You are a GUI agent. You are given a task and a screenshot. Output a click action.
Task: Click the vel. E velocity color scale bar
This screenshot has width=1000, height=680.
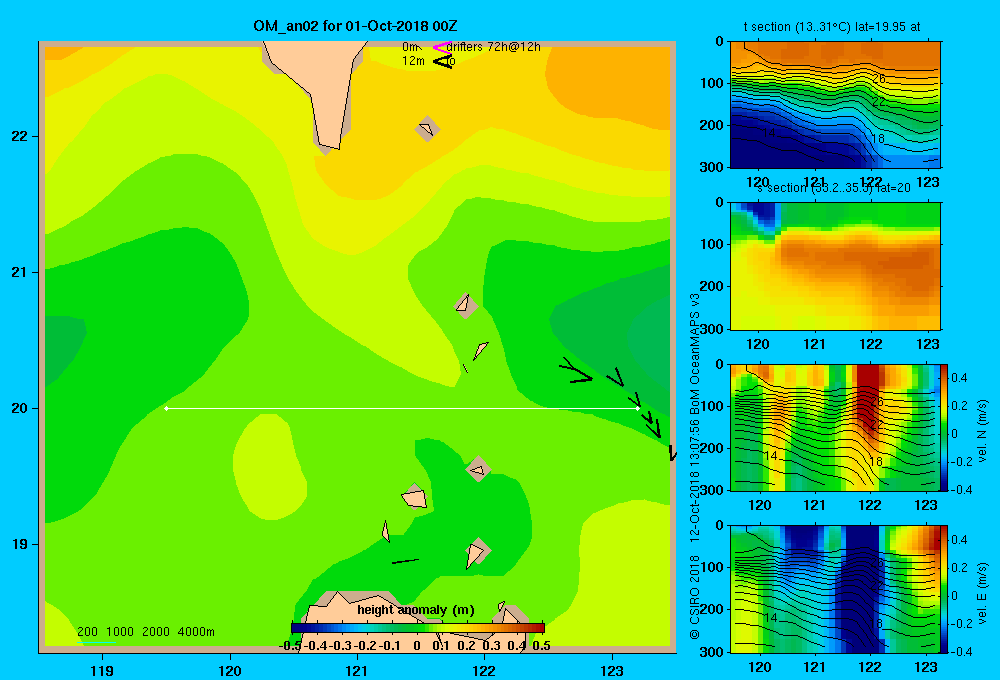(944, 589)
